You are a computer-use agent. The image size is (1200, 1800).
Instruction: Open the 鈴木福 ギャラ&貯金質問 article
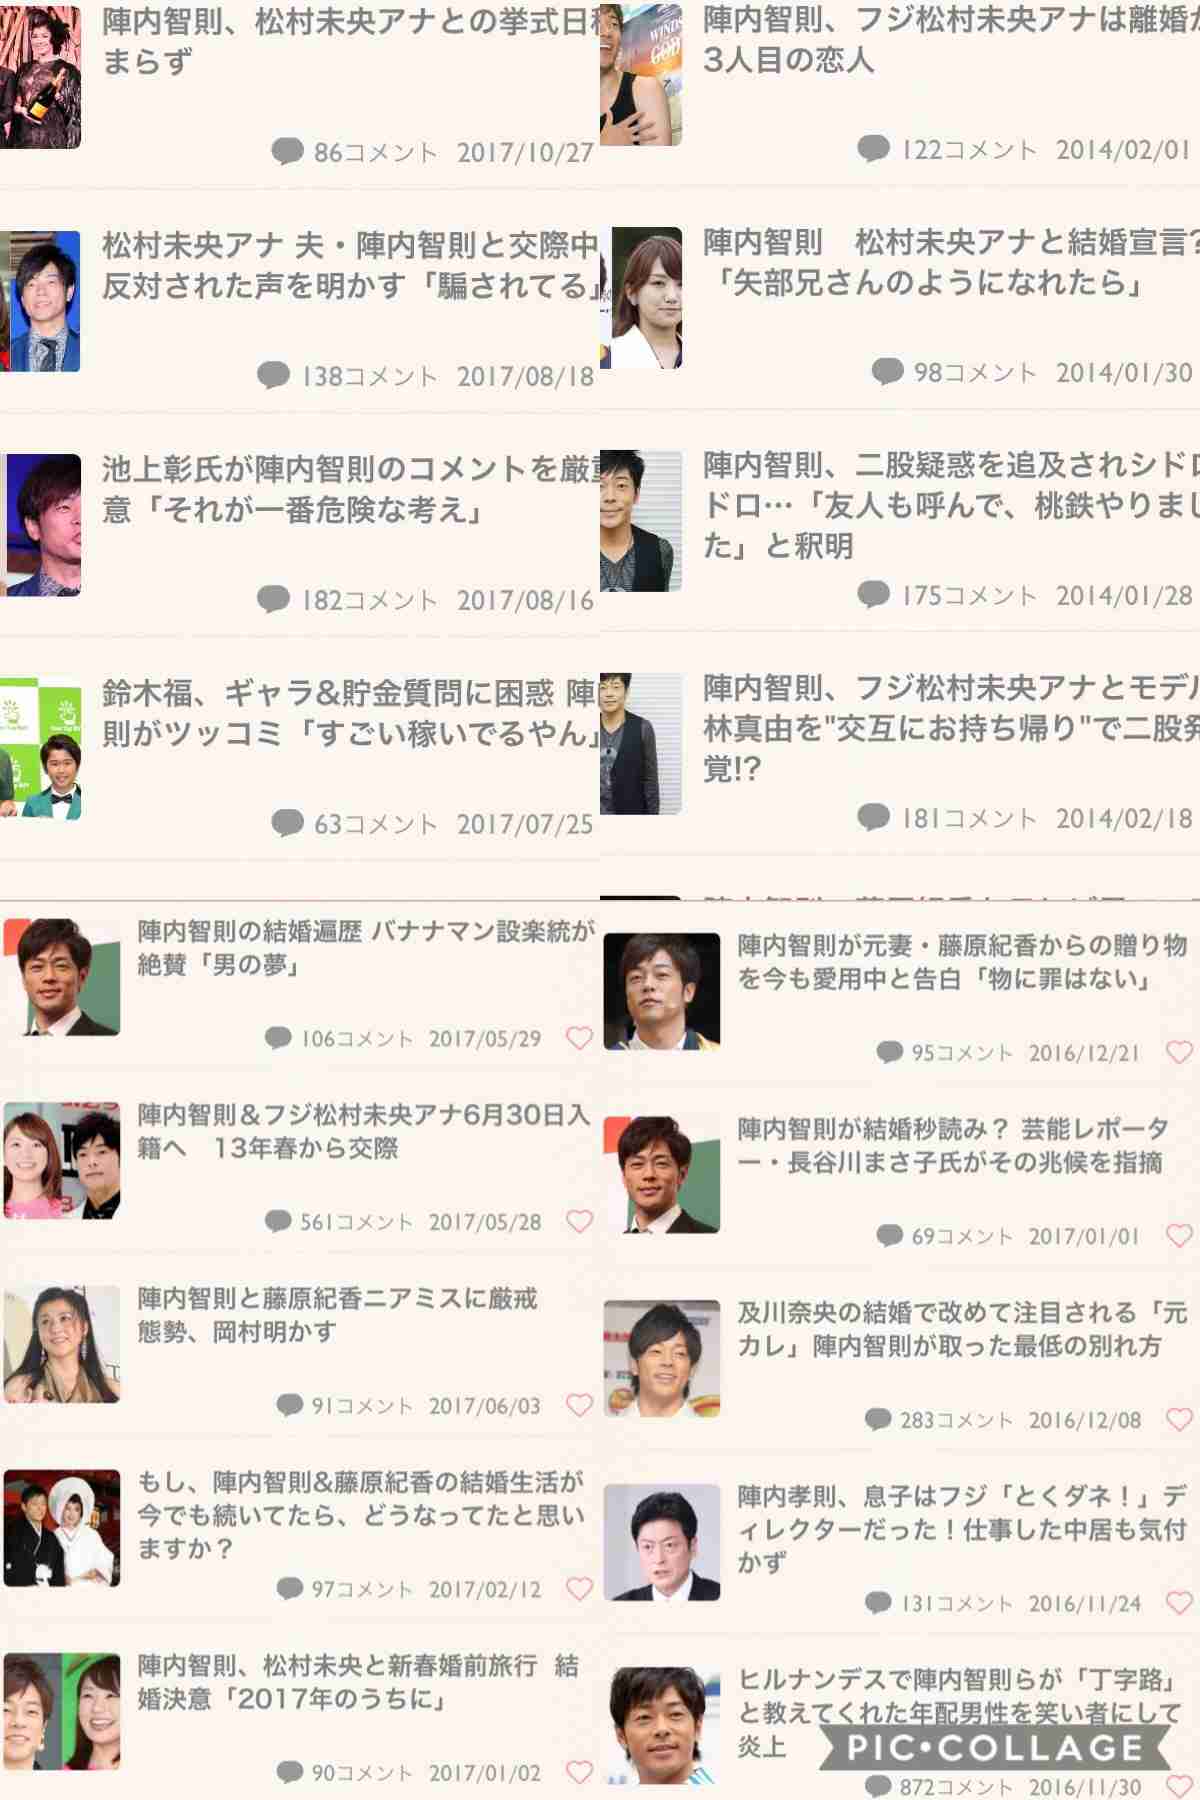pos(350,713)
